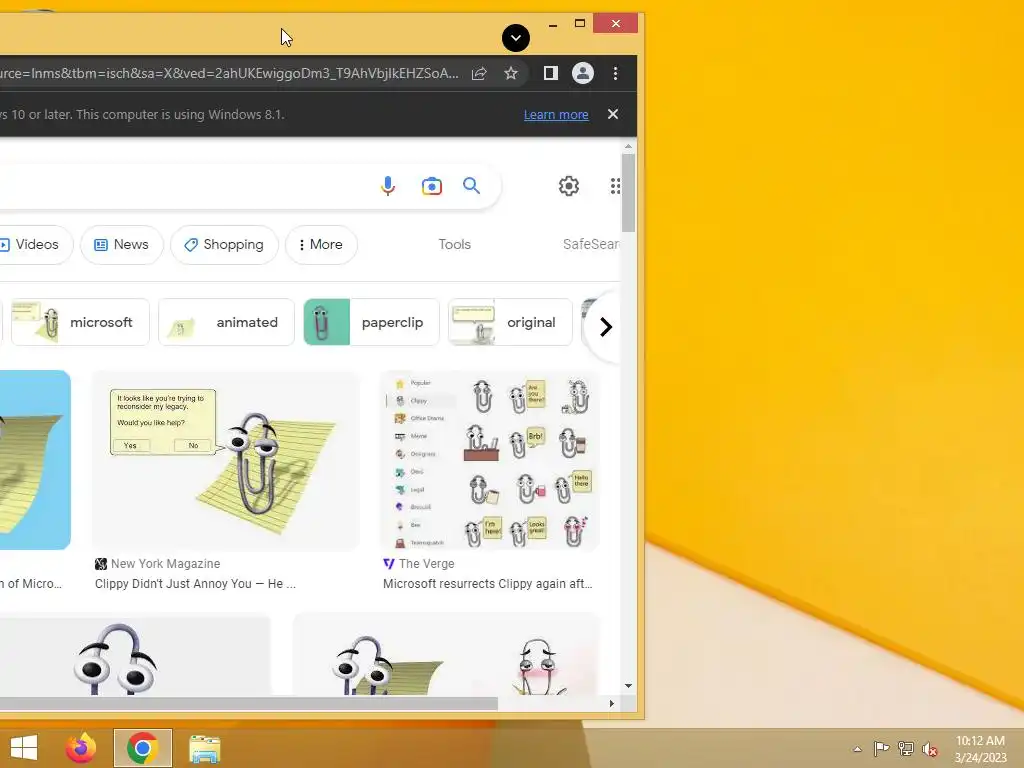Share this page from address bar
Screen dimensions: 1024x768
(479, 73)
